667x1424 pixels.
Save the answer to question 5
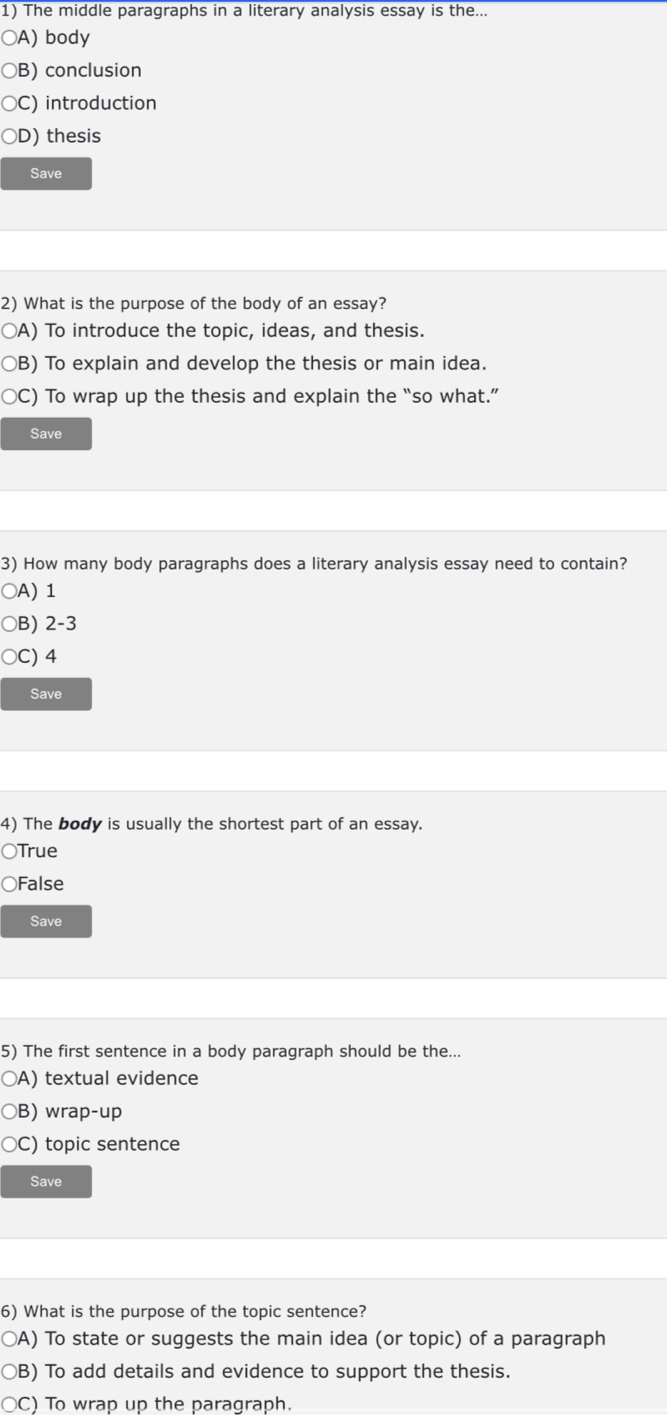click(x=46, y=1181)
